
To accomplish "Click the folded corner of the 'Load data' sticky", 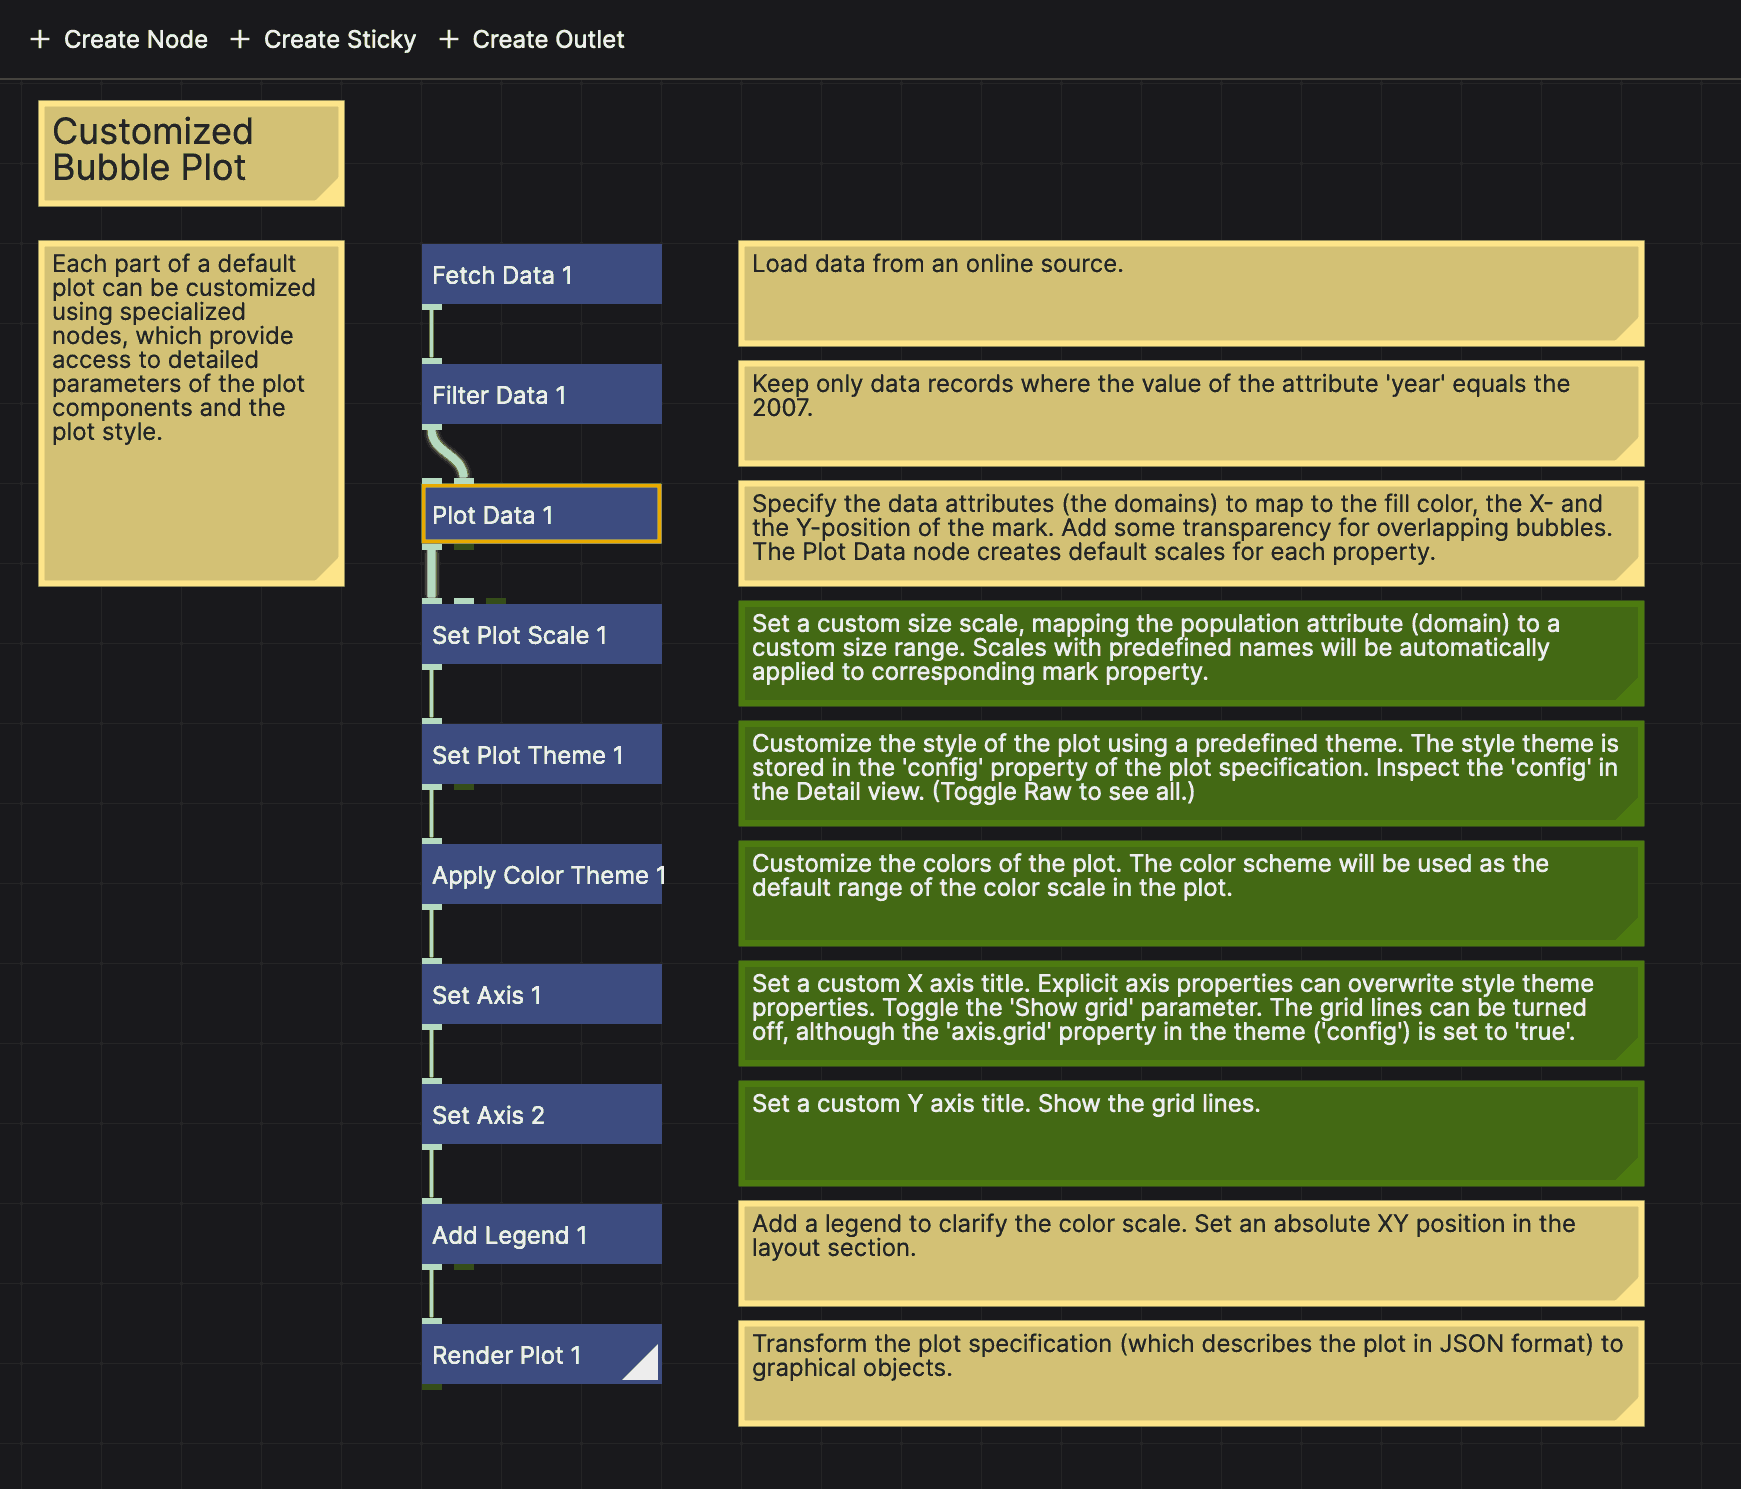I will click(1631, 333).
